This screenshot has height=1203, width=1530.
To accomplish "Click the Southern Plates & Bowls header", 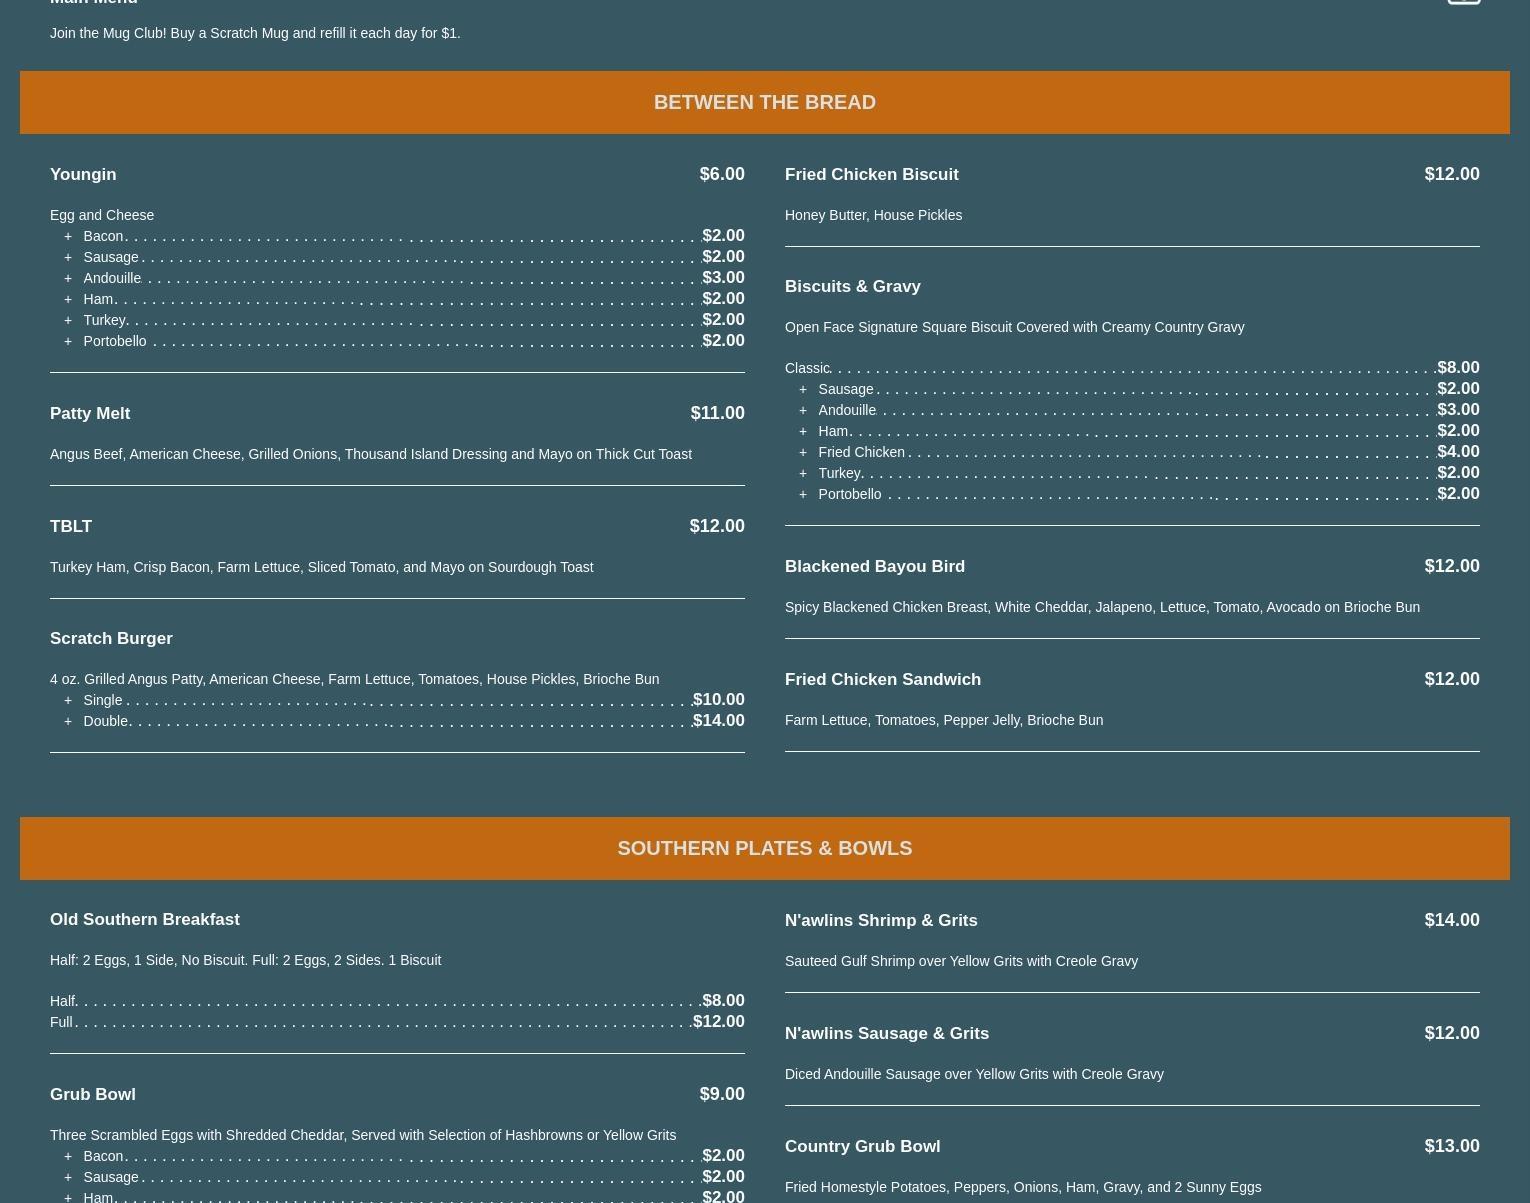I will click(x=764, y=848).
